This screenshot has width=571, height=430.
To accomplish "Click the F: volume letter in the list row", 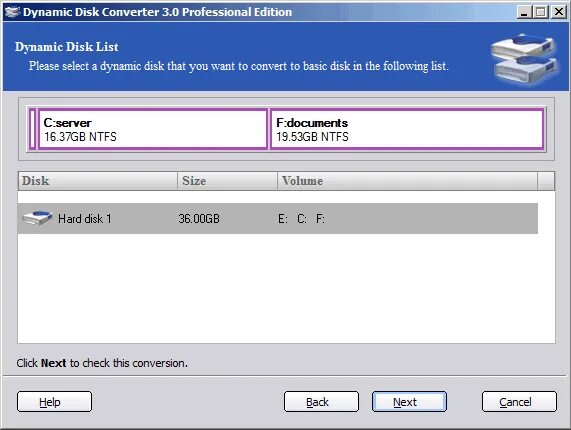I will tap(320, 219).
